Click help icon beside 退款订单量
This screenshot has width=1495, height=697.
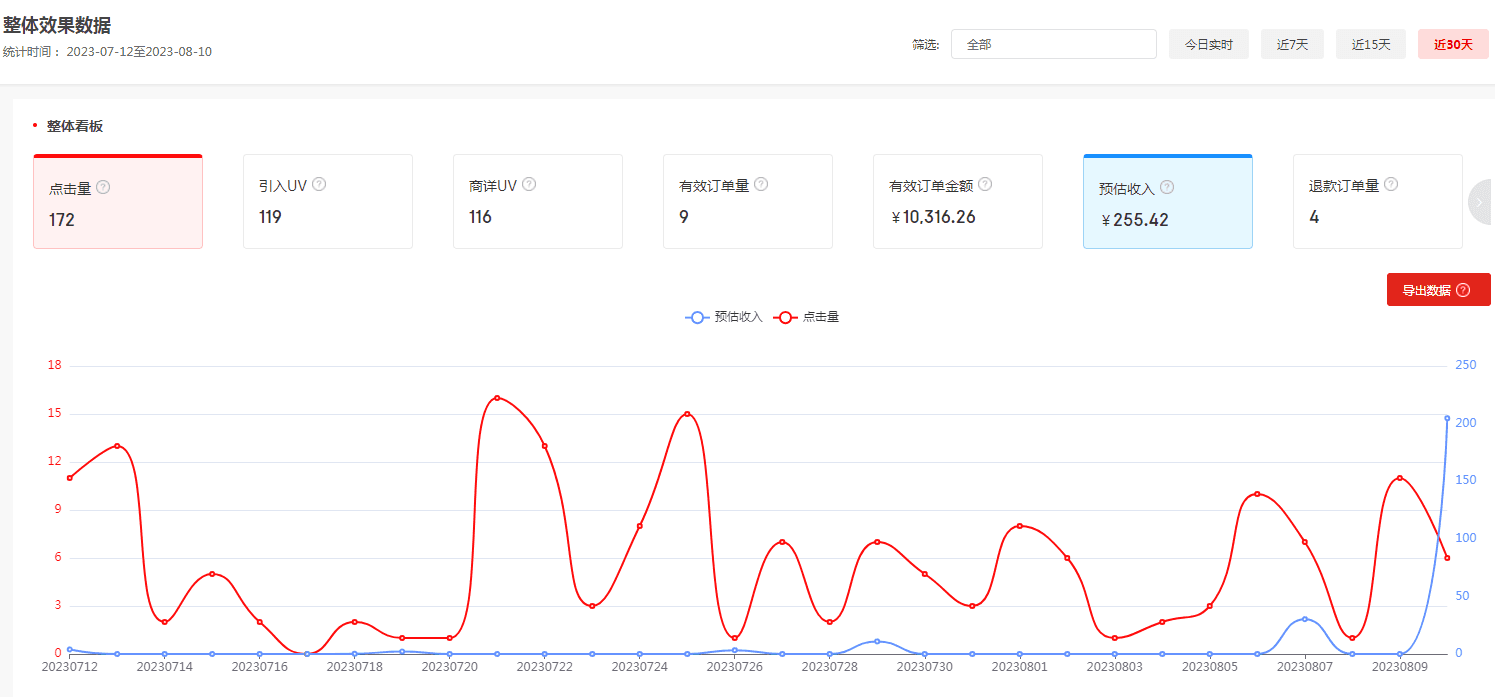point(1391,184)
